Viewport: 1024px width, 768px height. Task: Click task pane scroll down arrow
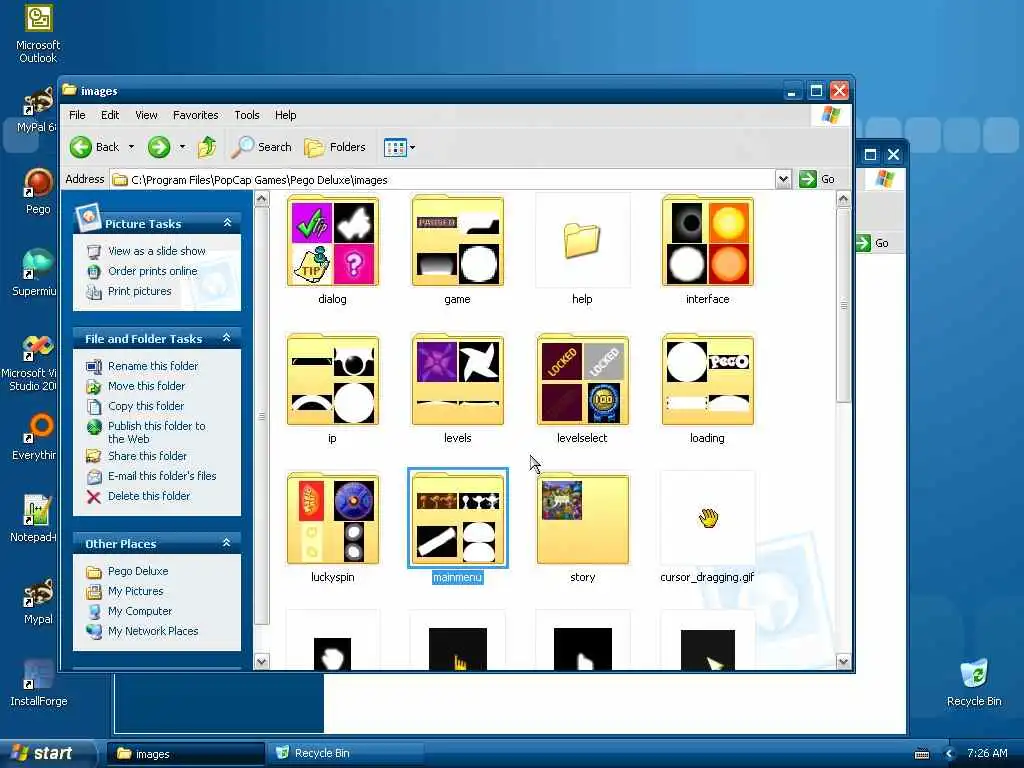coord(261,662)
